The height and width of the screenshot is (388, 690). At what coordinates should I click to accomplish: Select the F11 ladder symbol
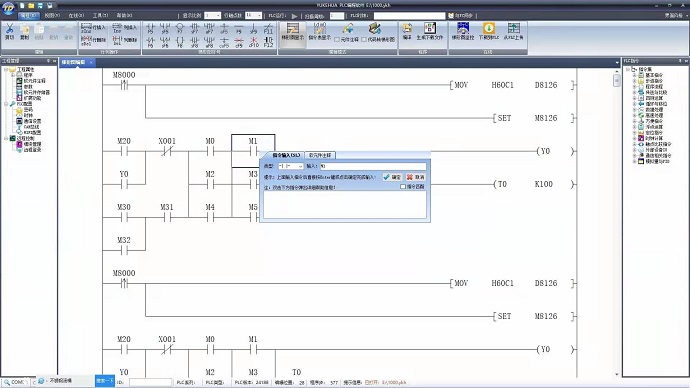pyautogui.click(x=268, y=29)
